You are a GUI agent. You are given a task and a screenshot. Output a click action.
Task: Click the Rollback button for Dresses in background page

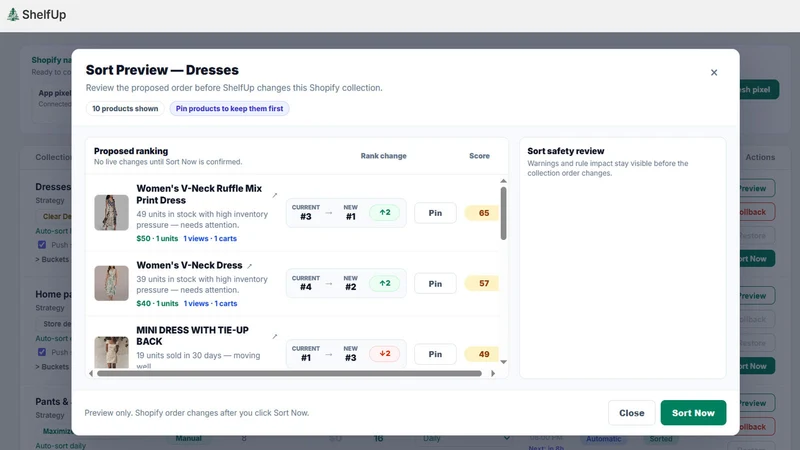(x=757, y=212)
